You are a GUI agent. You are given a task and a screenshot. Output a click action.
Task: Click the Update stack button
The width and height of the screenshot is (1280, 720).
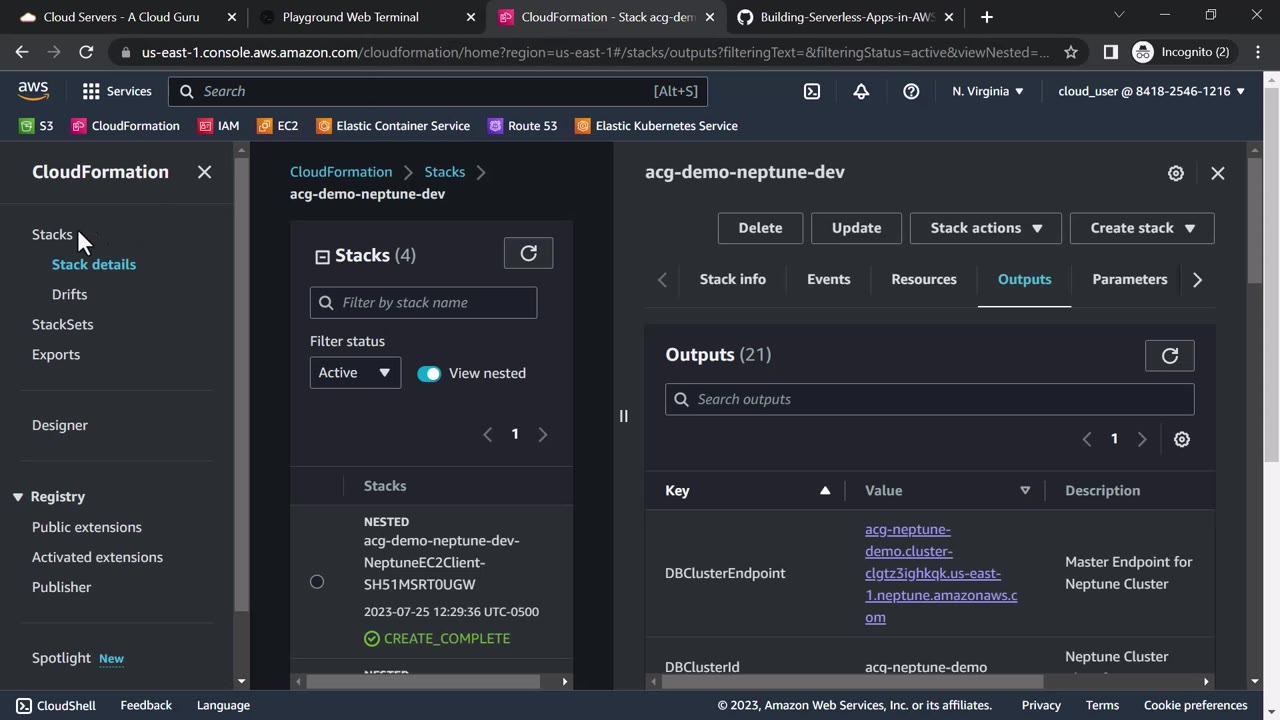857,228
